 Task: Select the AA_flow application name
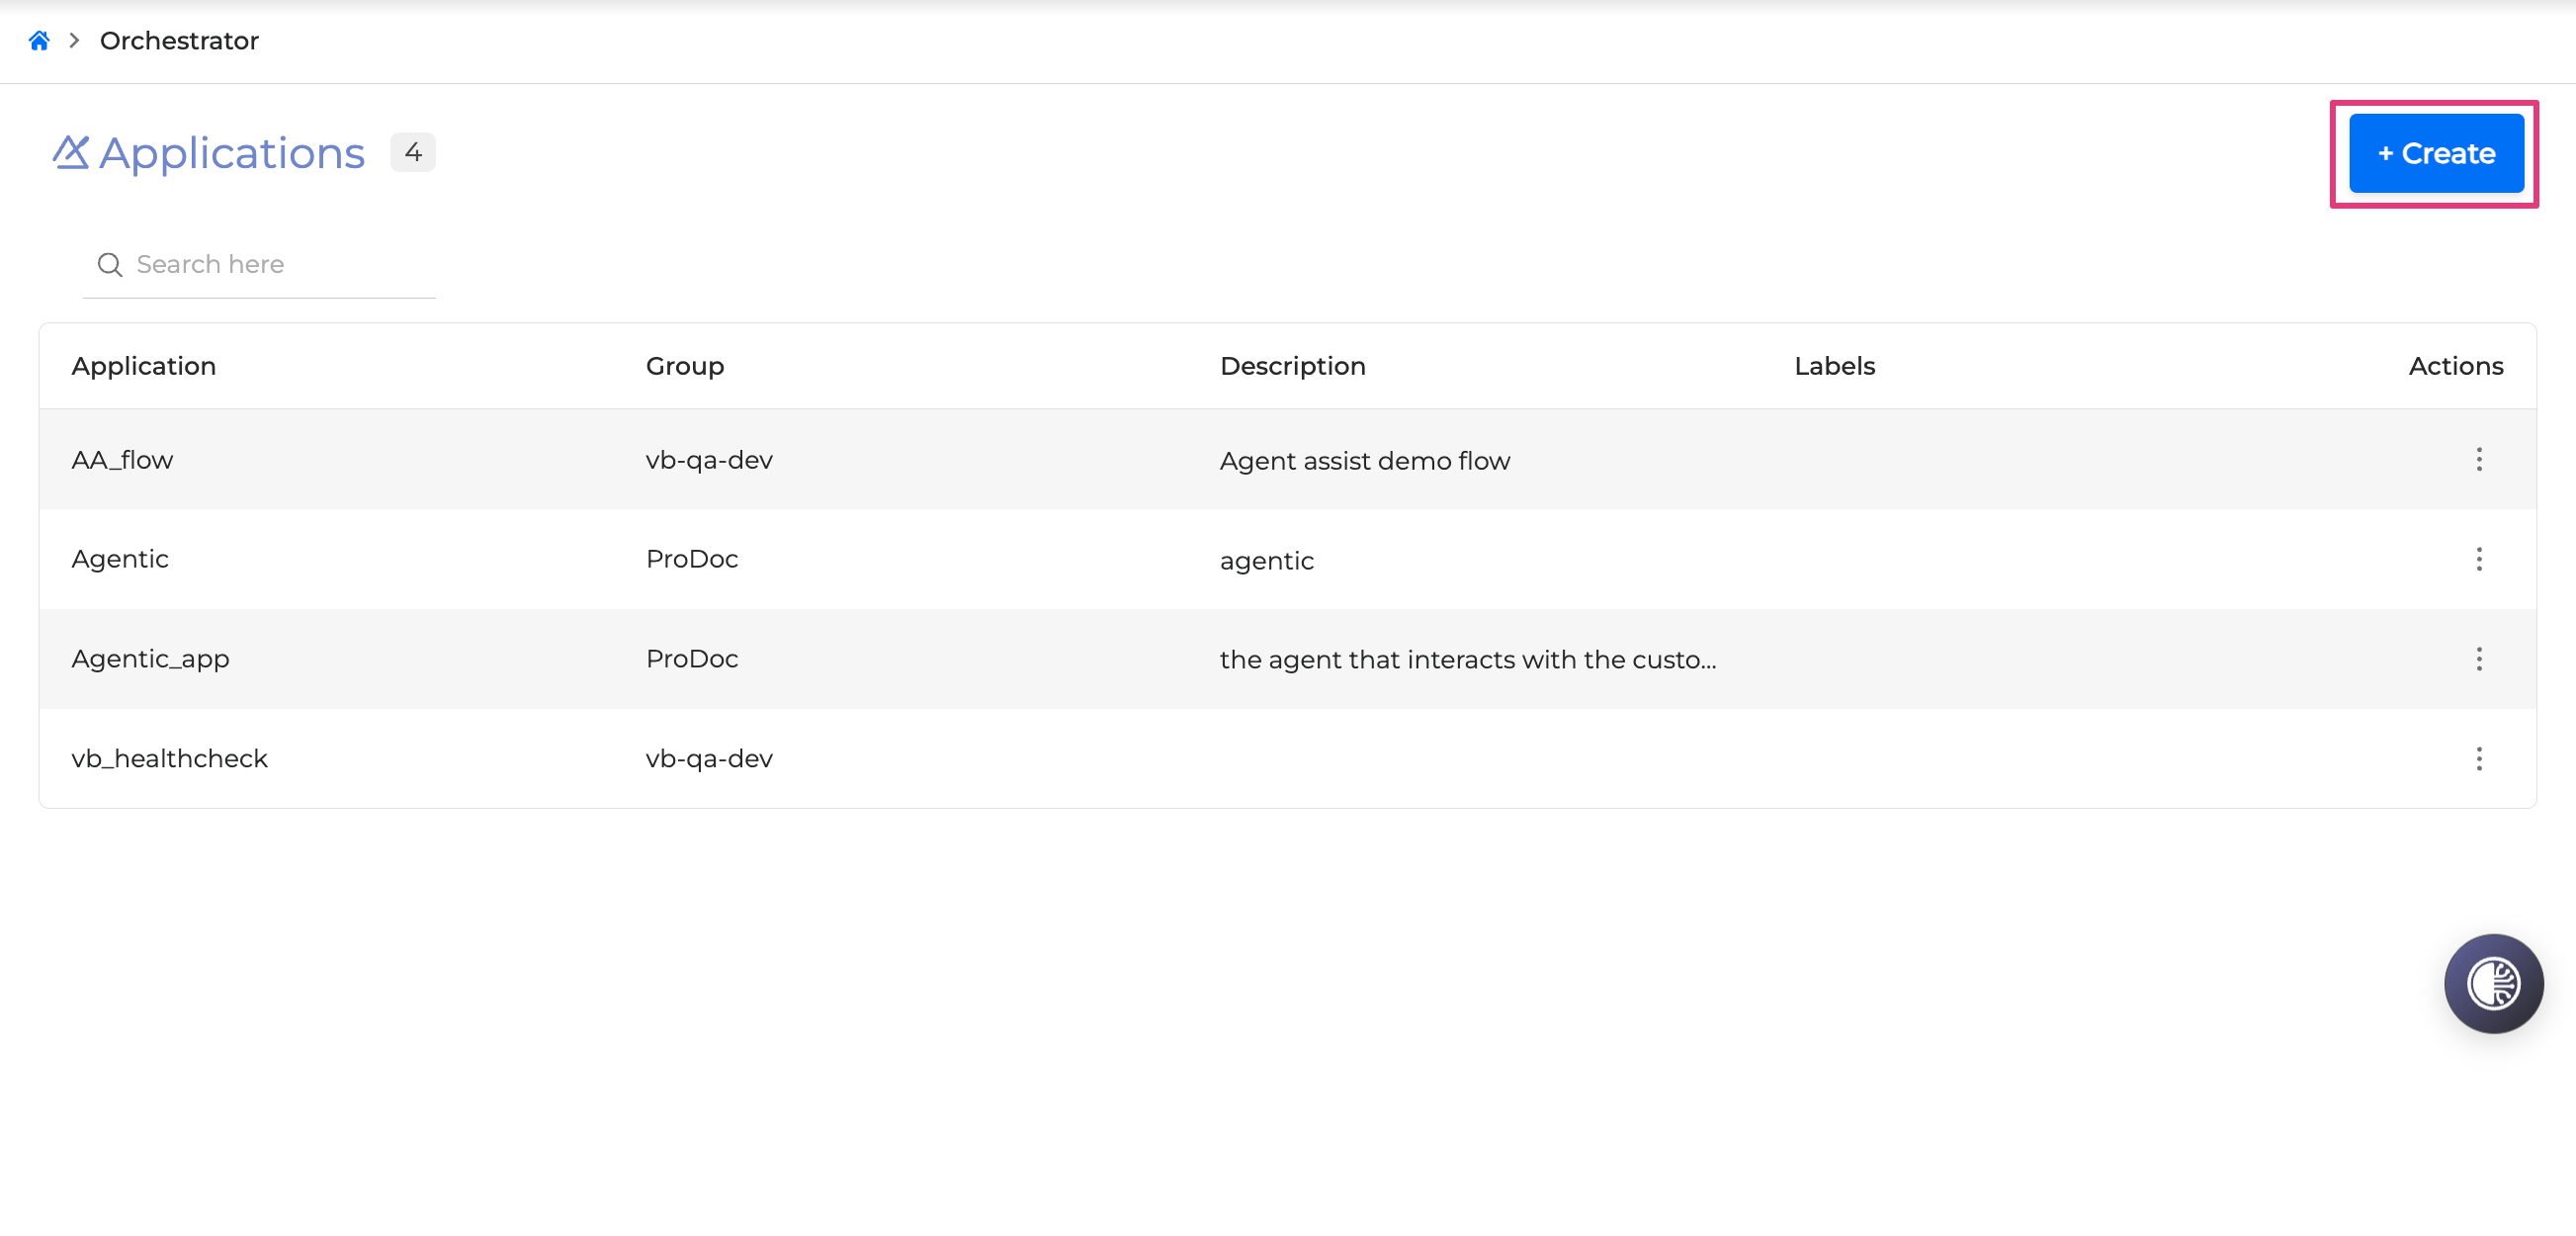tap(122, 460)
